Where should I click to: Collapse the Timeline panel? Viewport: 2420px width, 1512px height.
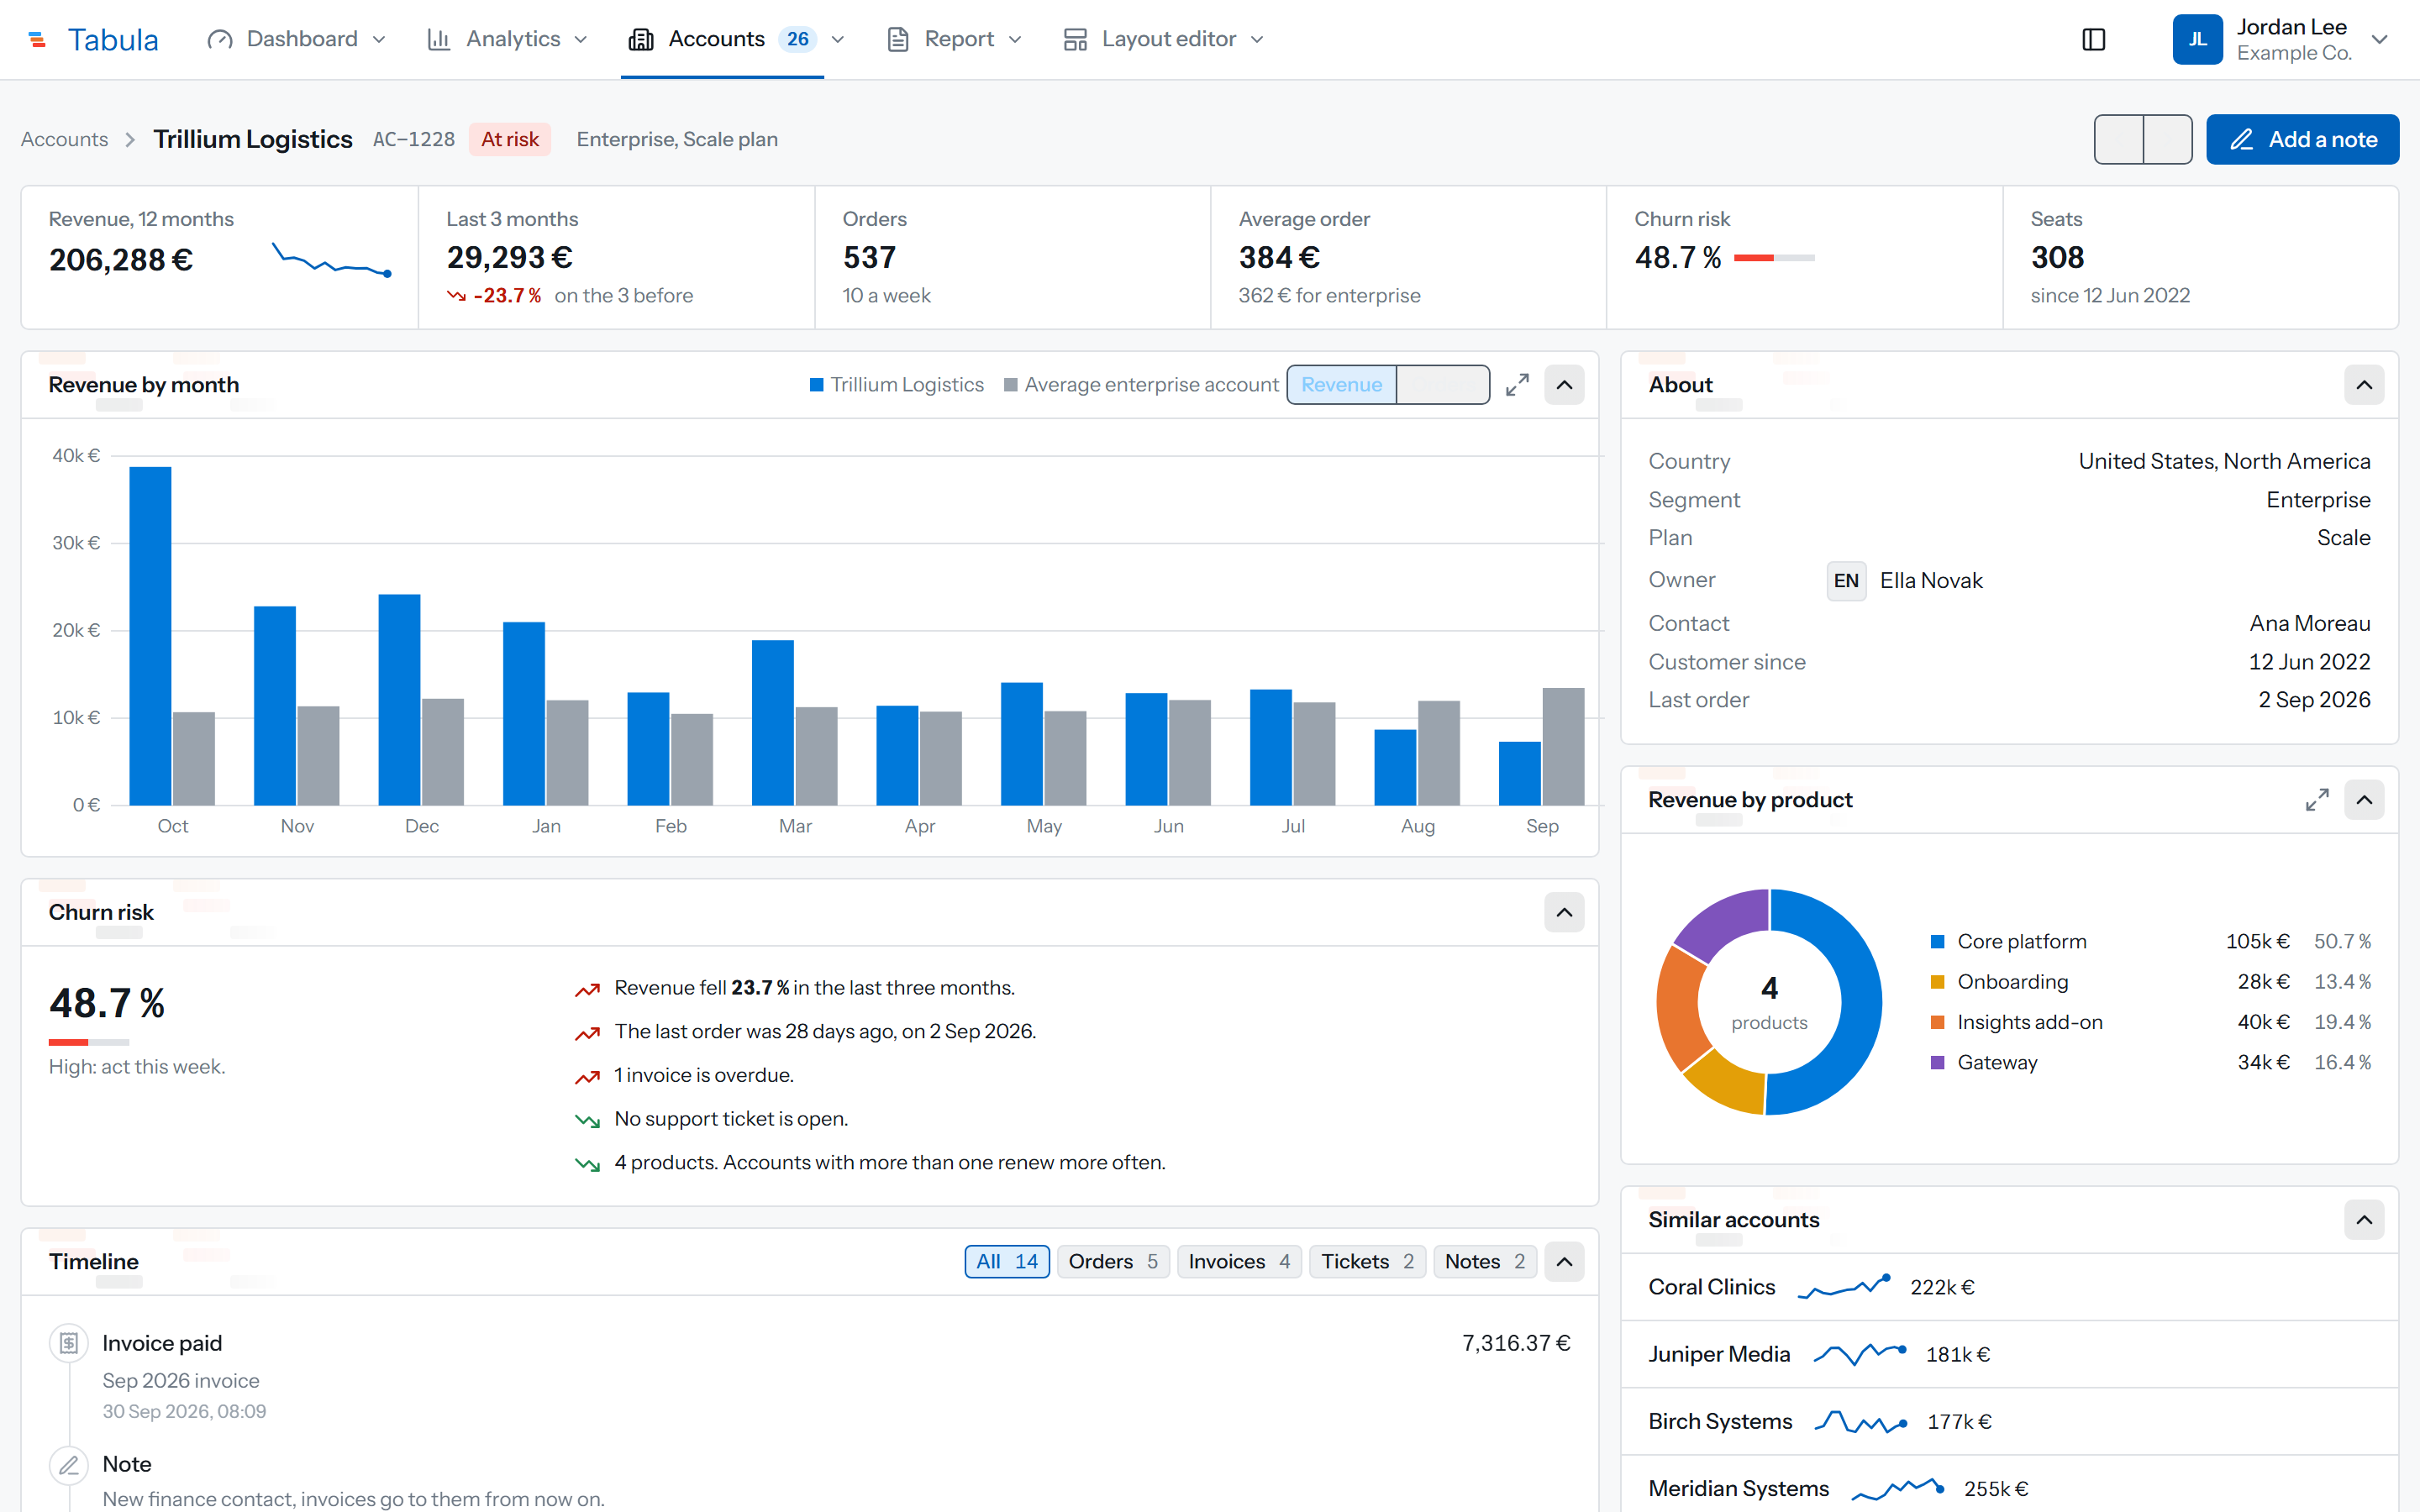click(x=1564, y=1262)
